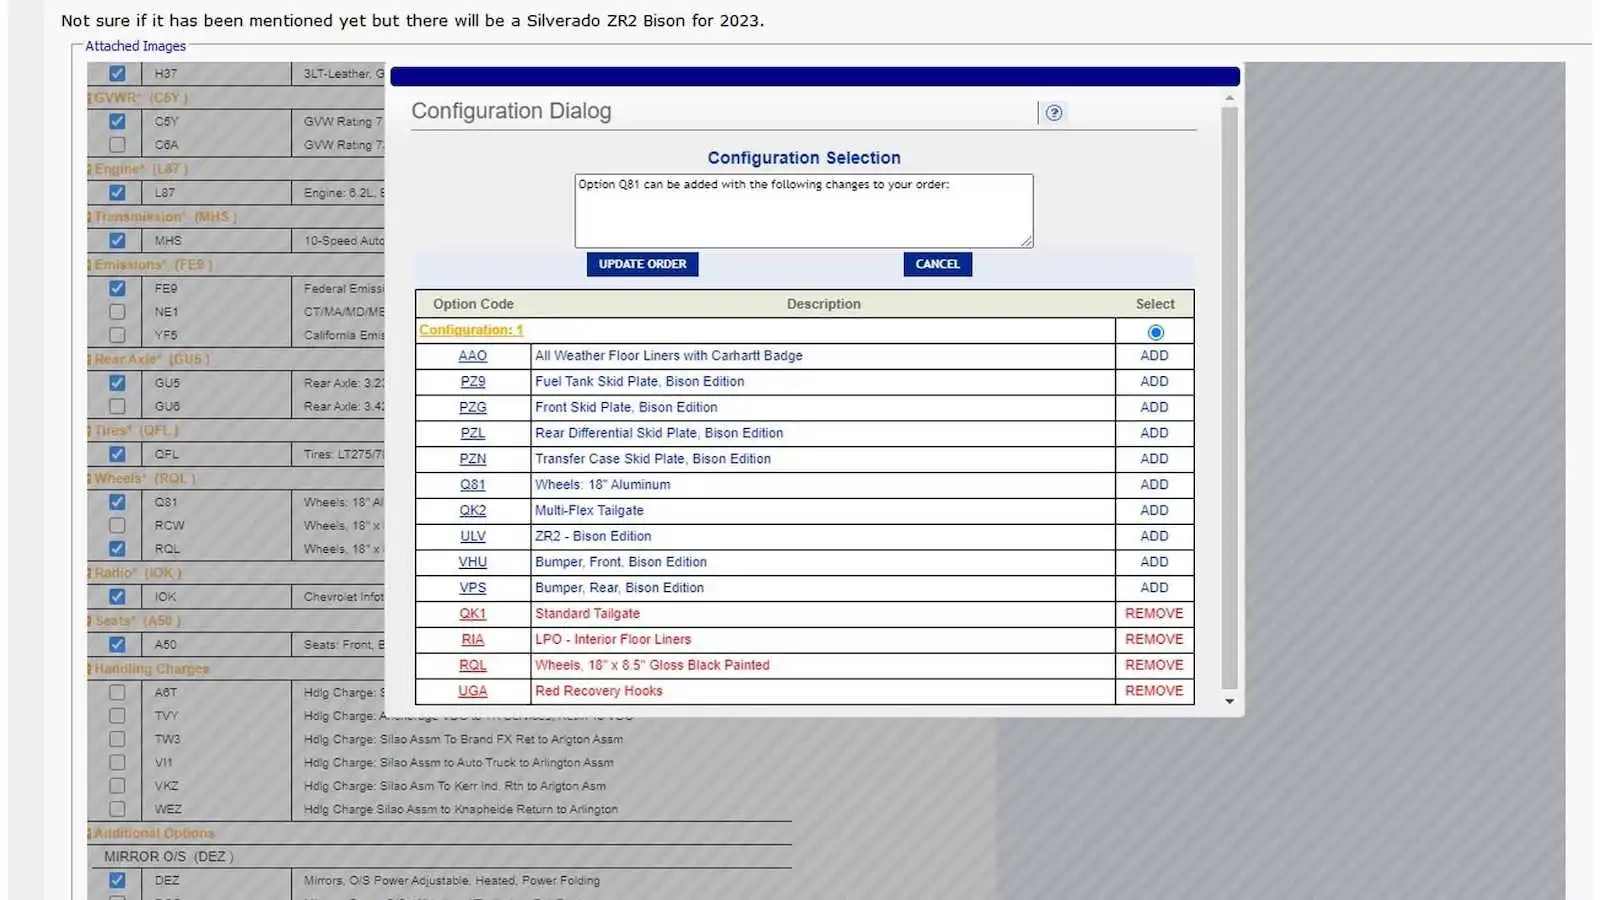Open the Configuration: 1 link
Screen dimensions: 1600x900
click(x=471, y=330)
